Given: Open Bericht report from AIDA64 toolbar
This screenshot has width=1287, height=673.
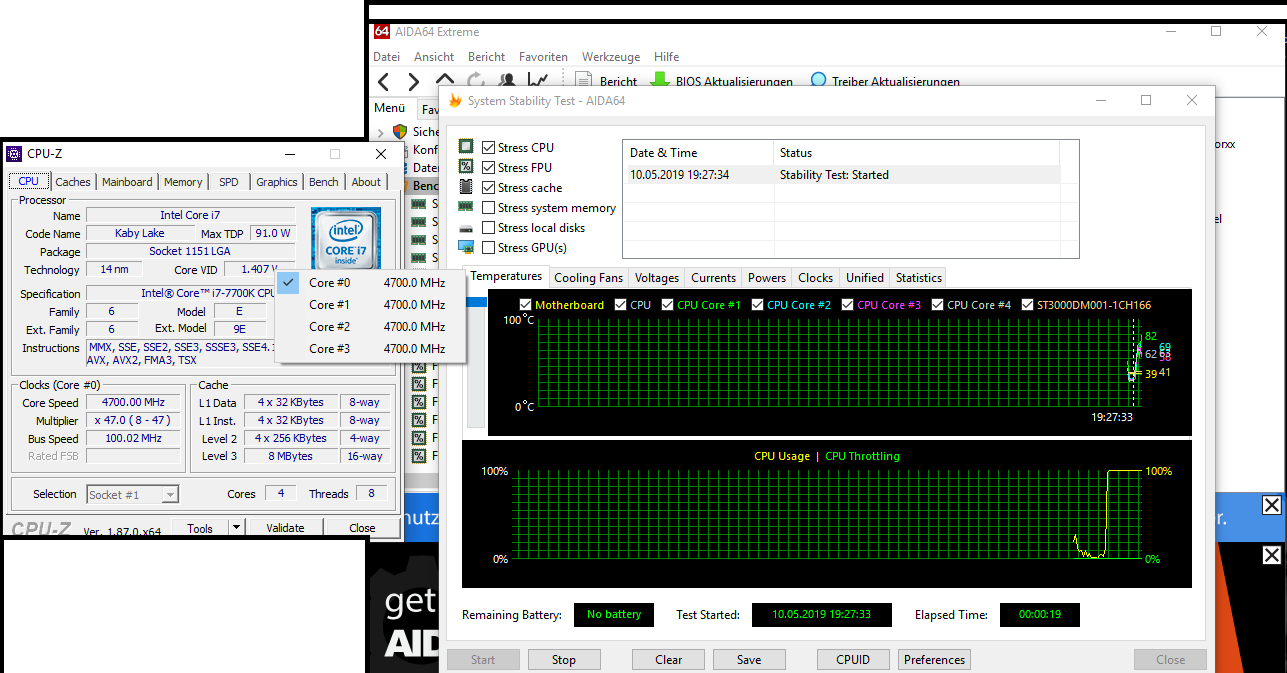Looking at the screenshot, I should pyautogui.click(x=607, y=81).
